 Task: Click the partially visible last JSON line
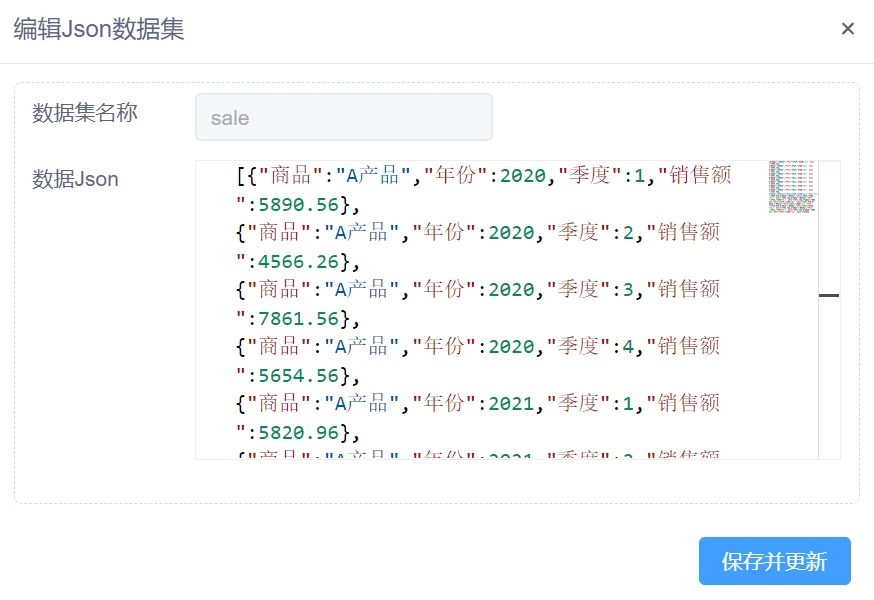click(x=478, y=454)
